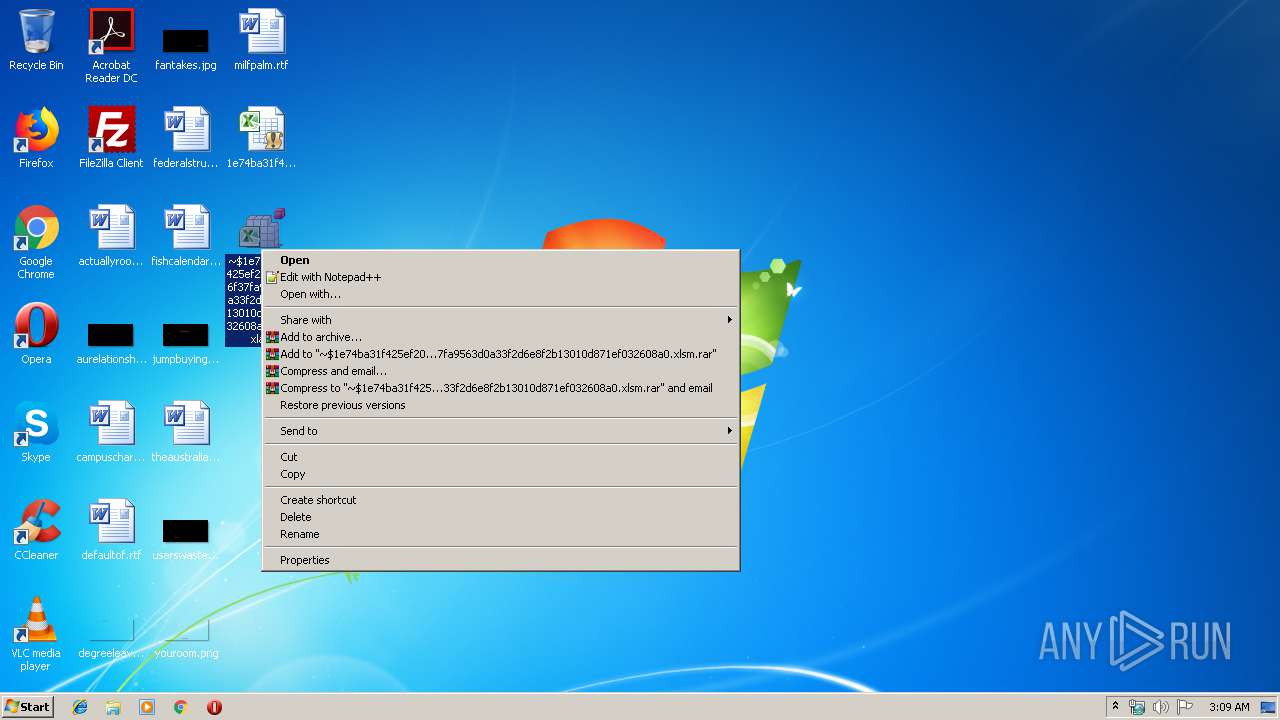Viewport: 1280px width, 720px height.
Task: Choose Delete in context menu
Action: [x=500, y=517]
